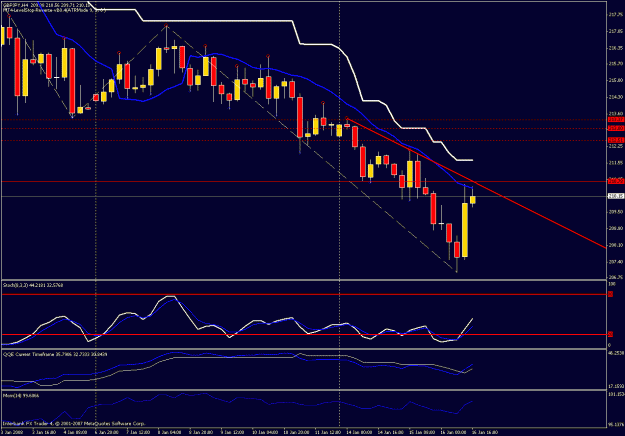Click the 7 Jan 12:00 time axis label
Image resolution: width=625 pixels, height=436 pixels.
click(138, 432)
